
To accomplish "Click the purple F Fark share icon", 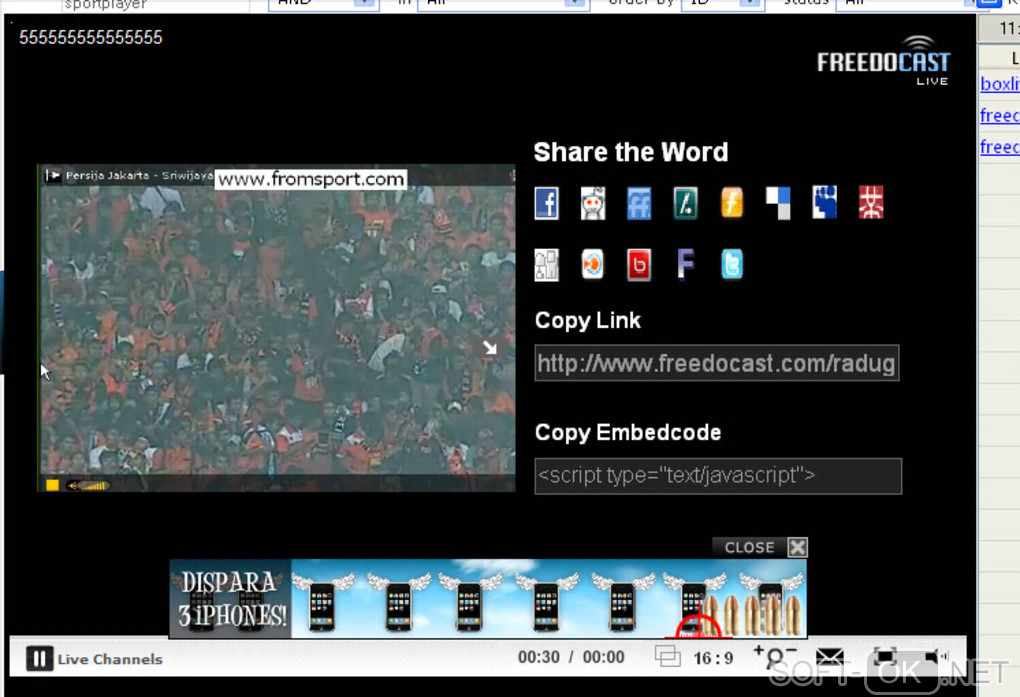I will pyautogui.click(x=686, y=264).
